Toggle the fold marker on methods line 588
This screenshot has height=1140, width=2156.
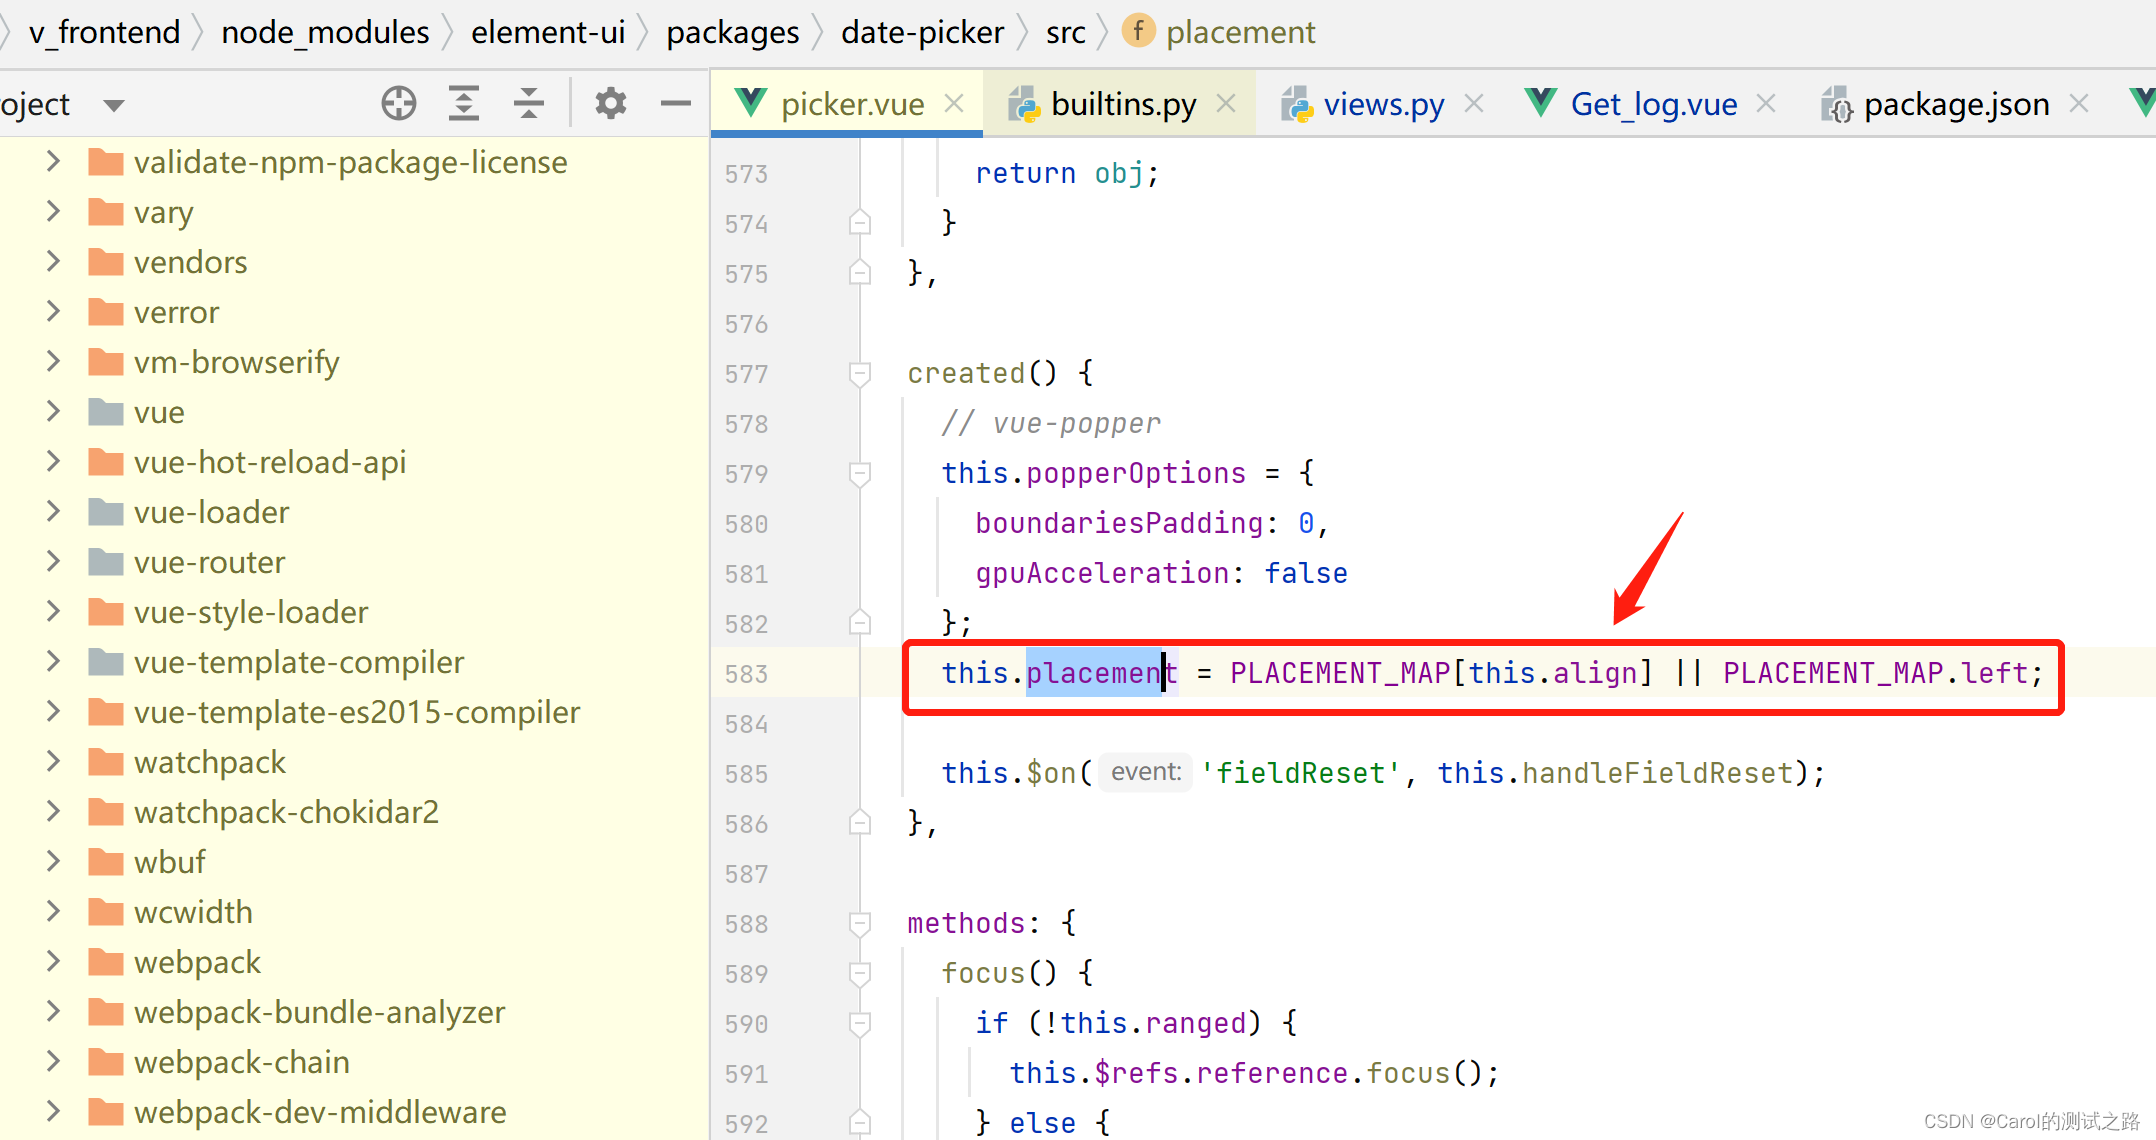click(x=859, y=923)
